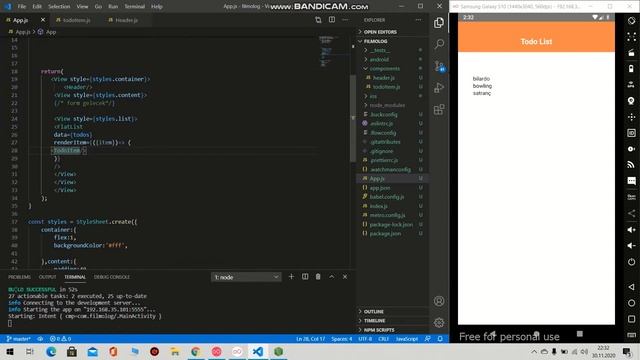Increase emulator volume

[x=631, y=230]
